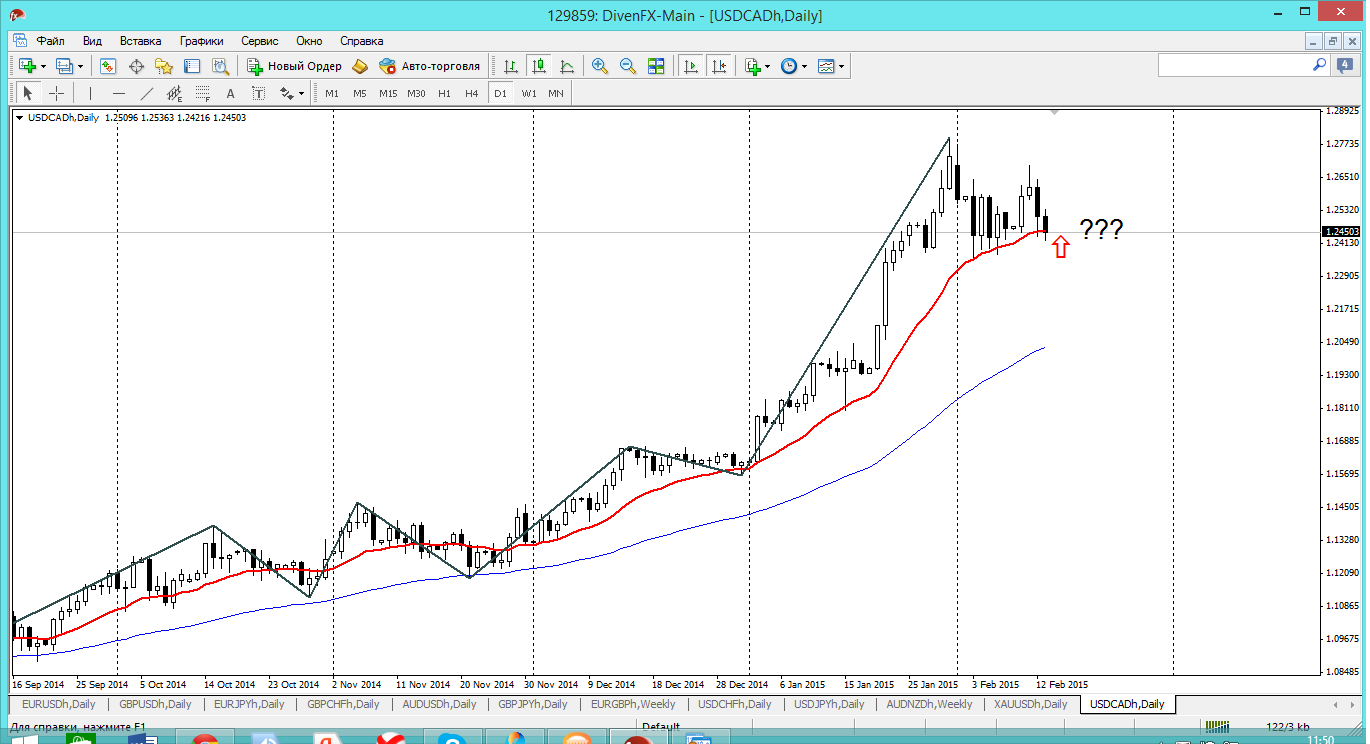Draw a horizontal line tool
Viewport: 1370px width, 744px height.
pos(119,93)
